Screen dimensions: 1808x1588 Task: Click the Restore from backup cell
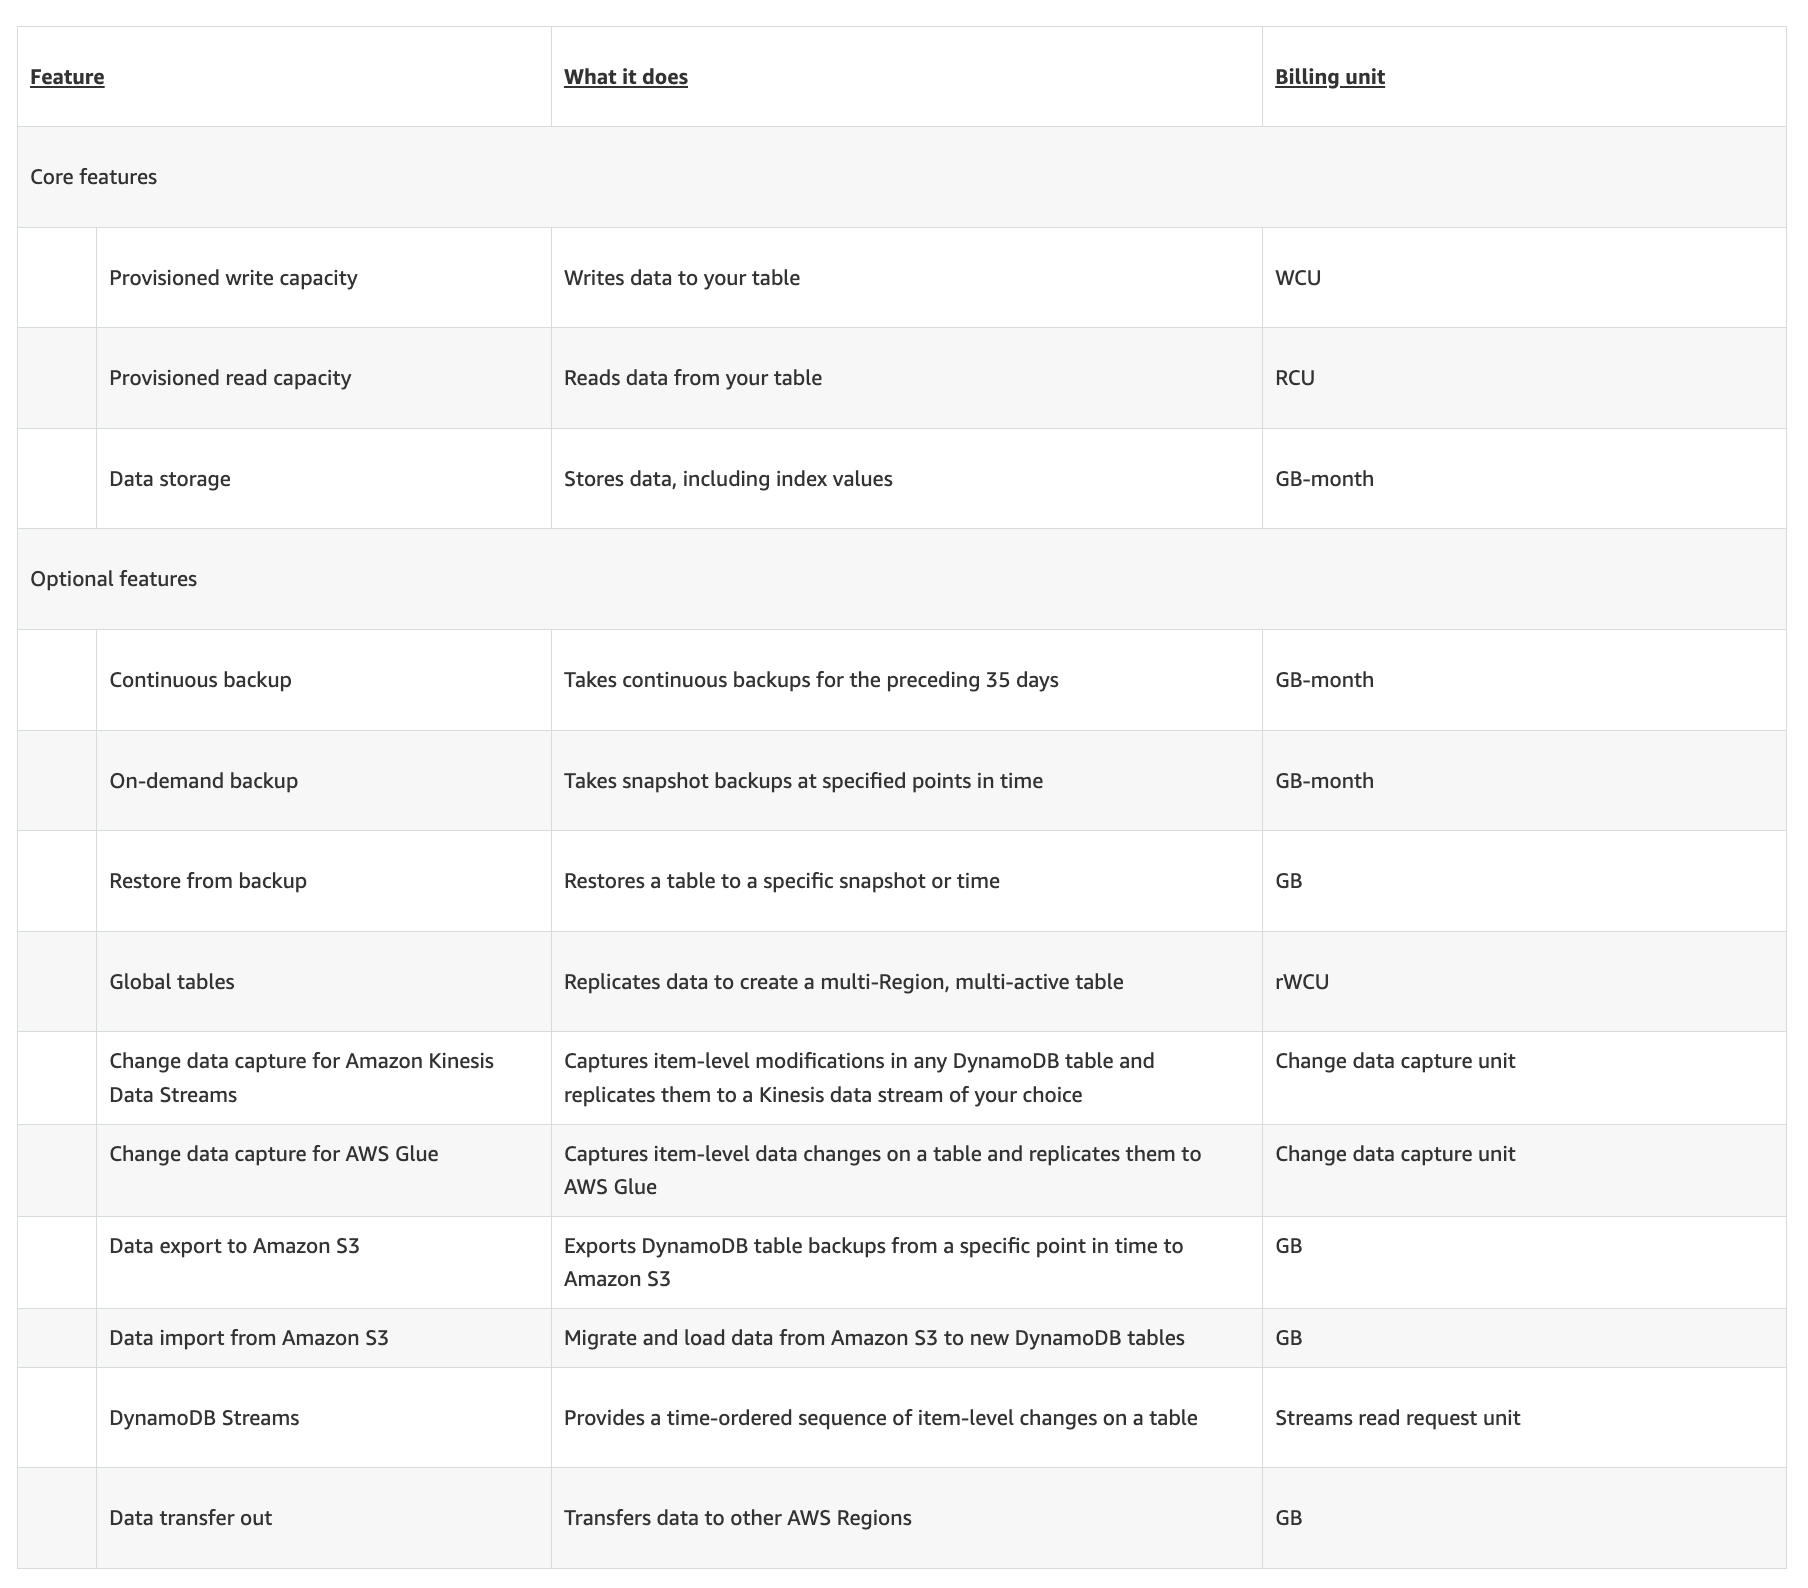click(208, 881)
